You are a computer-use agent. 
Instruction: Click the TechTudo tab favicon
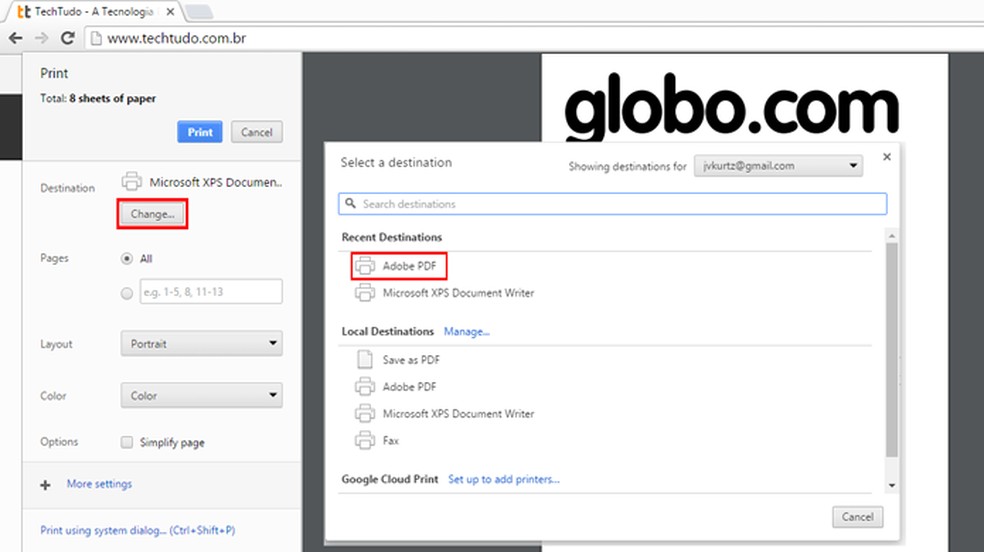(x=24, y=11)
